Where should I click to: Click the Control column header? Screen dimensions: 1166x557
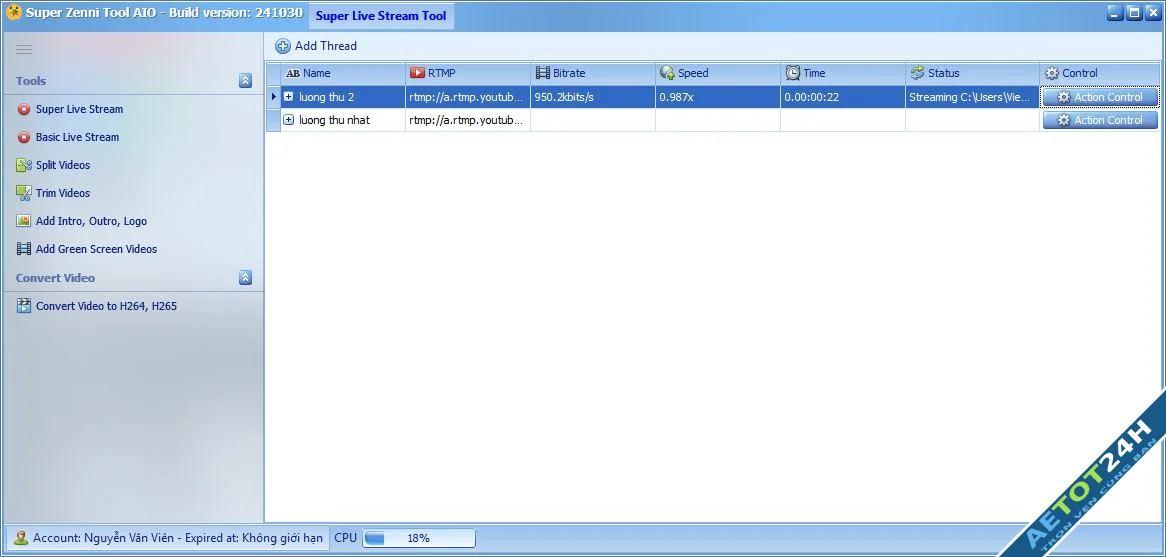1099,73
